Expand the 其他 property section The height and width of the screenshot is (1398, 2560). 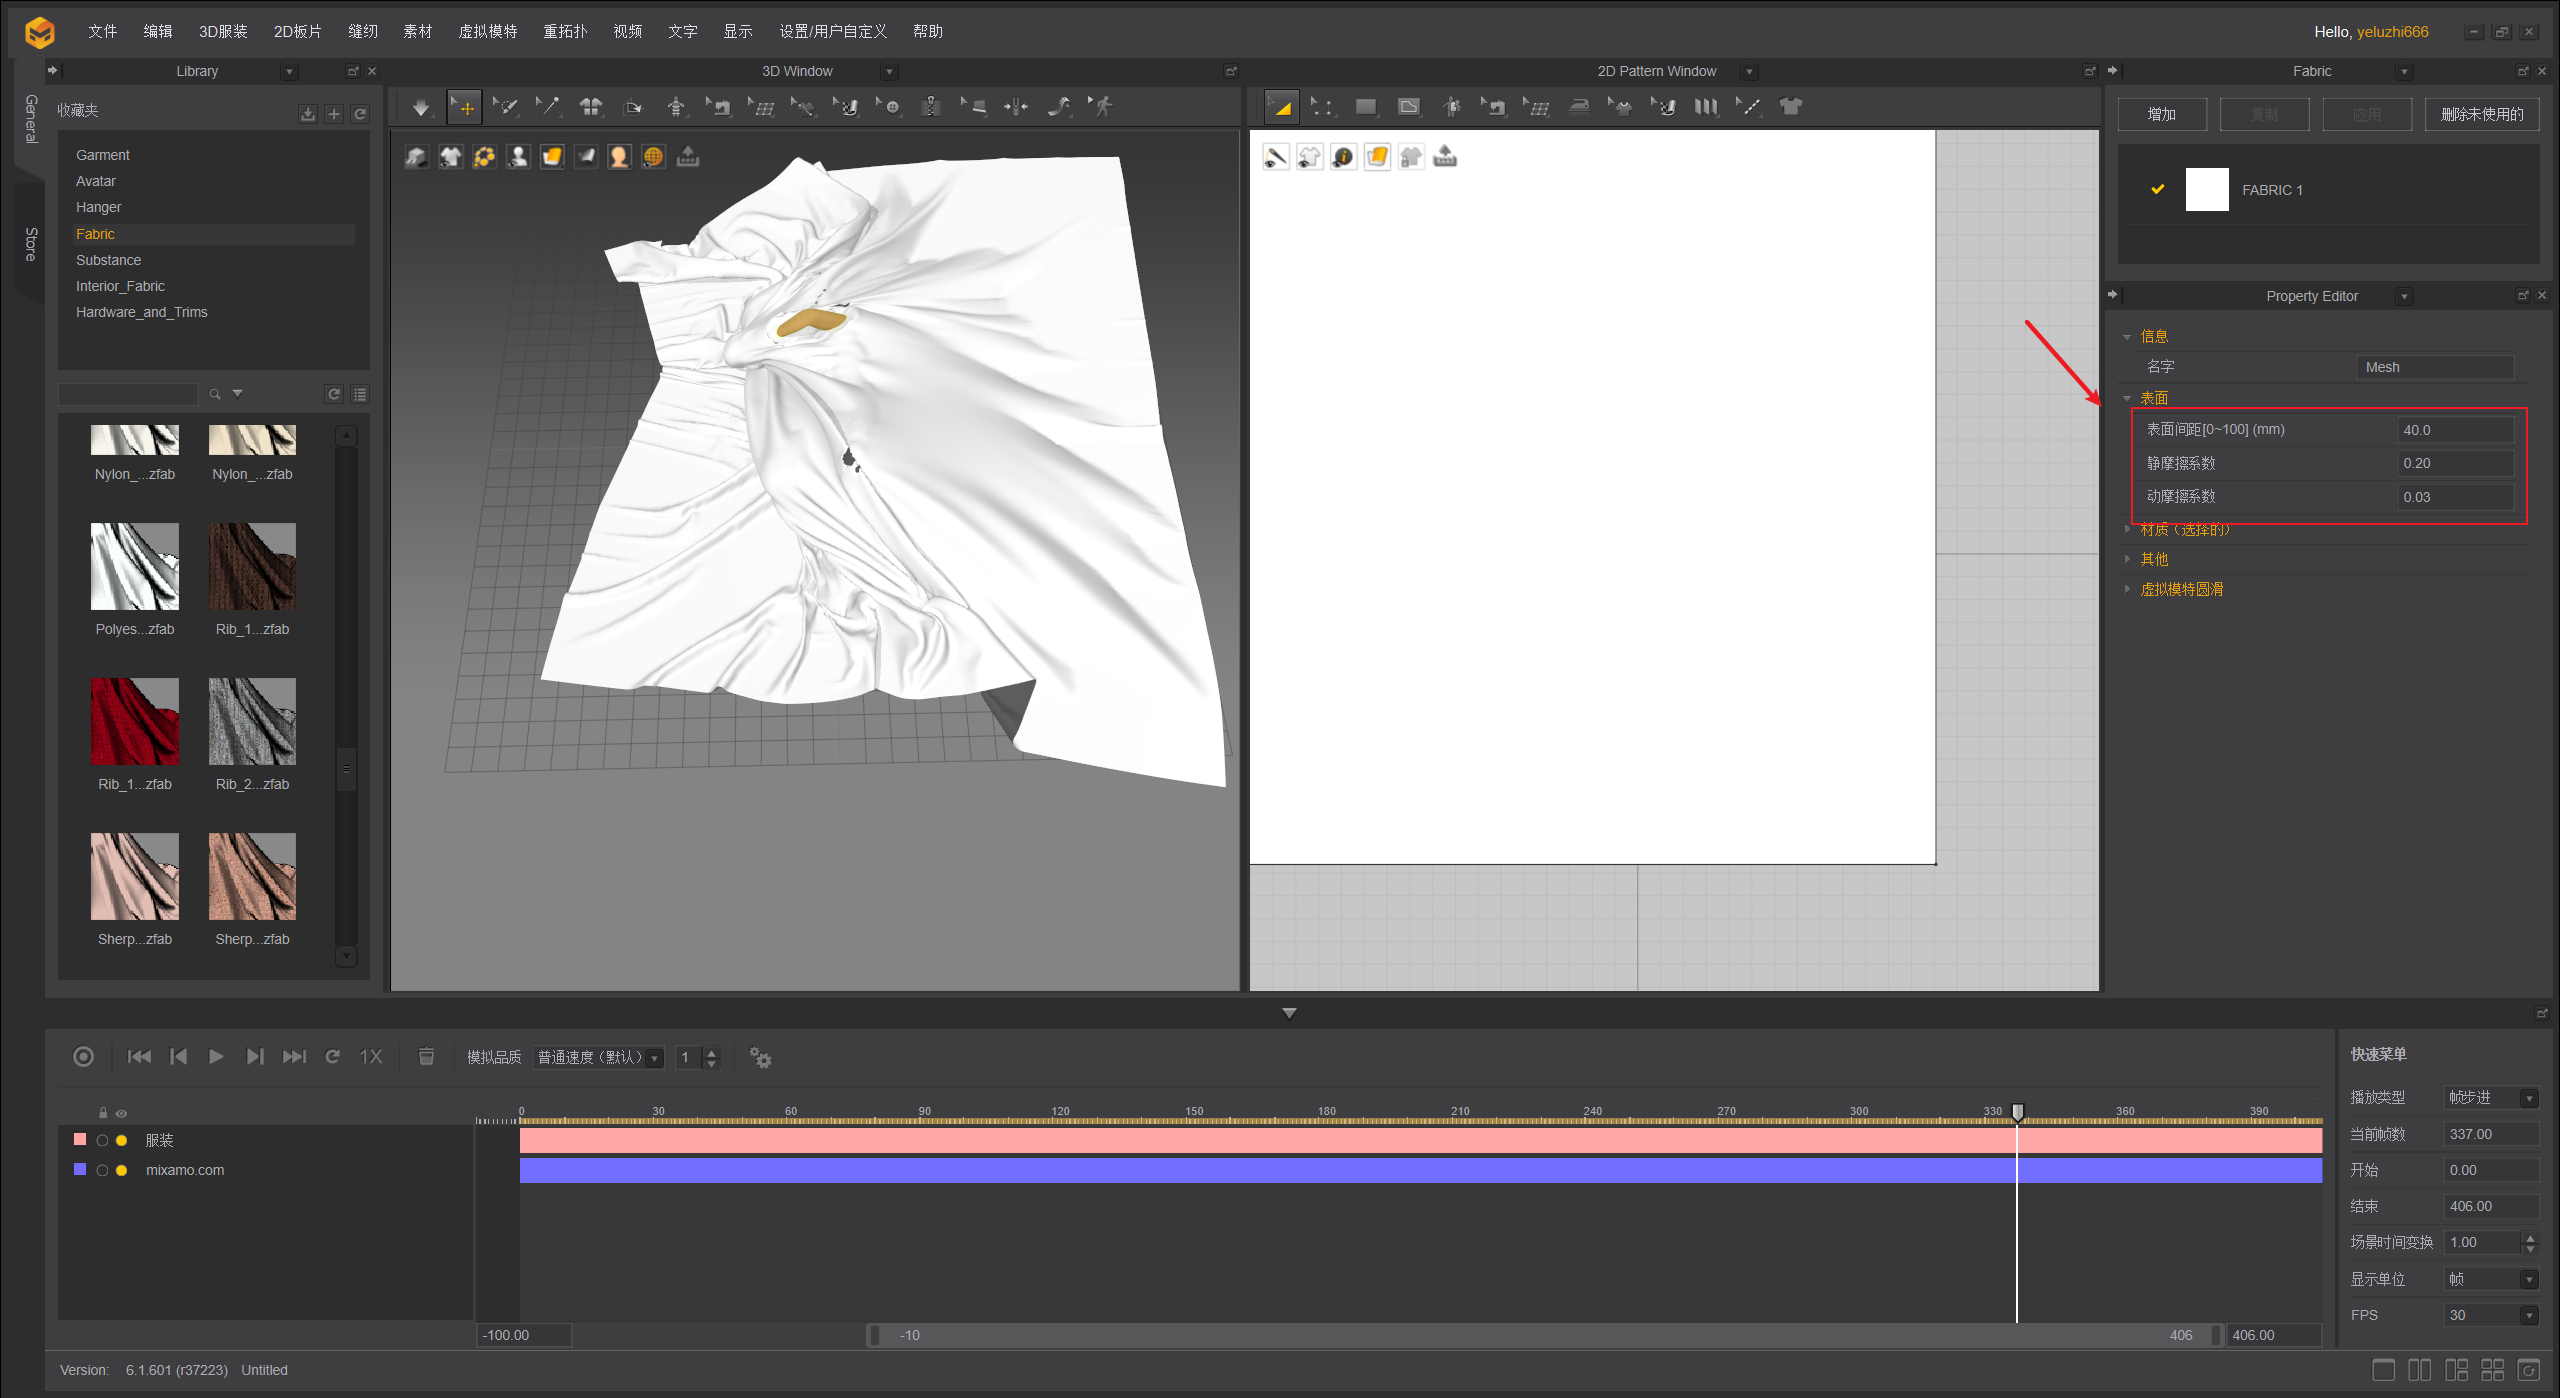point(2154,560)
